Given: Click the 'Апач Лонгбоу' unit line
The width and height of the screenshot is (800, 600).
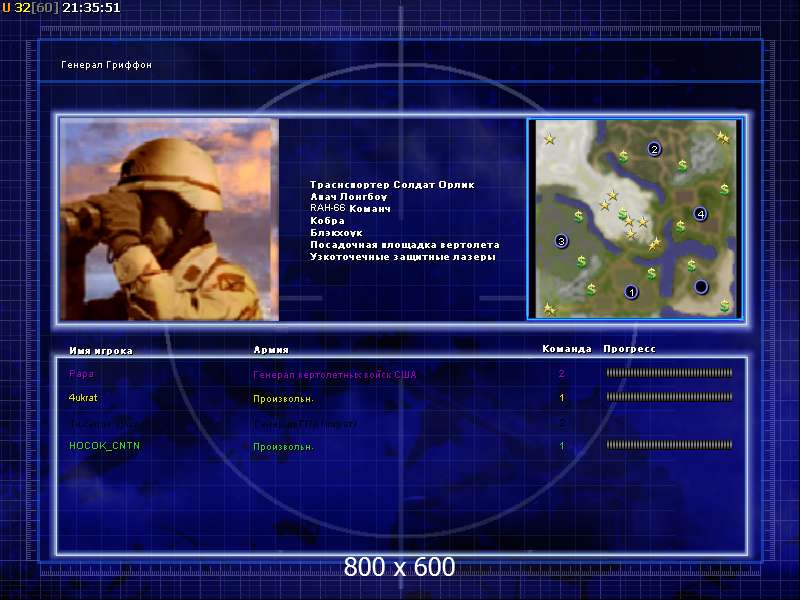Looking at the screenshot, I should [x=348, y=196].
